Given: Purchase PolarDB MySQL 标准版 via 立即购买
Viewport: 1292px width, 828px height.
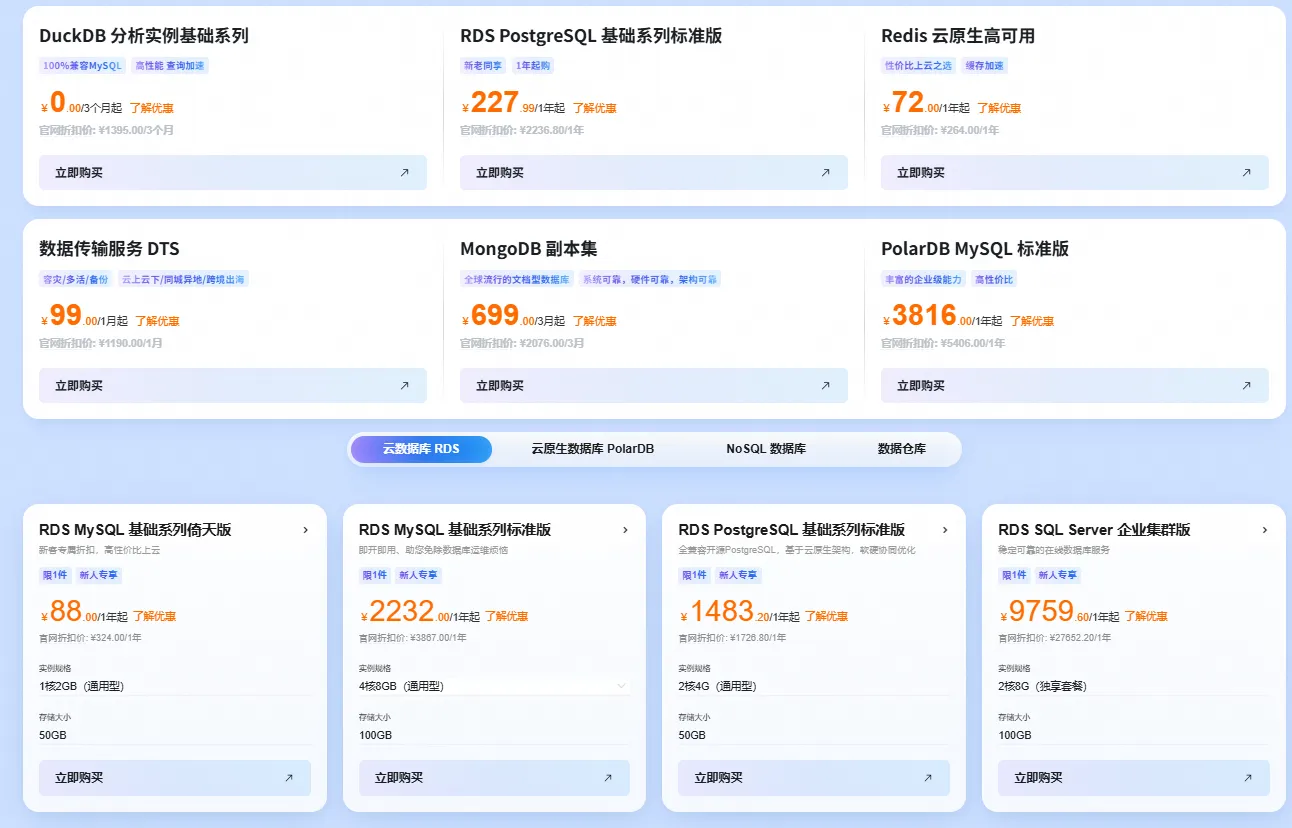Looking at the screenshot, I should pyautogui.click(x=1075, y=385).
